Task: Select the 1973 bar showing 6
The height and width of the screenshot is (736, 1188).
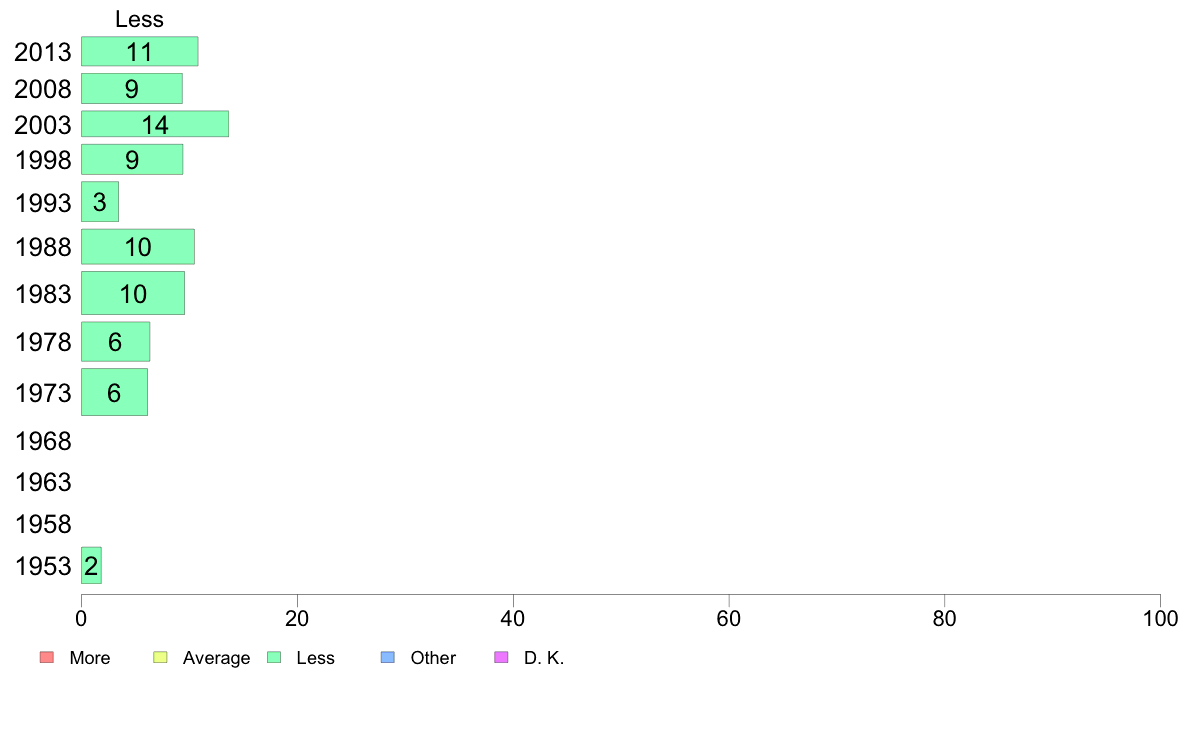Action: (114, 392)
